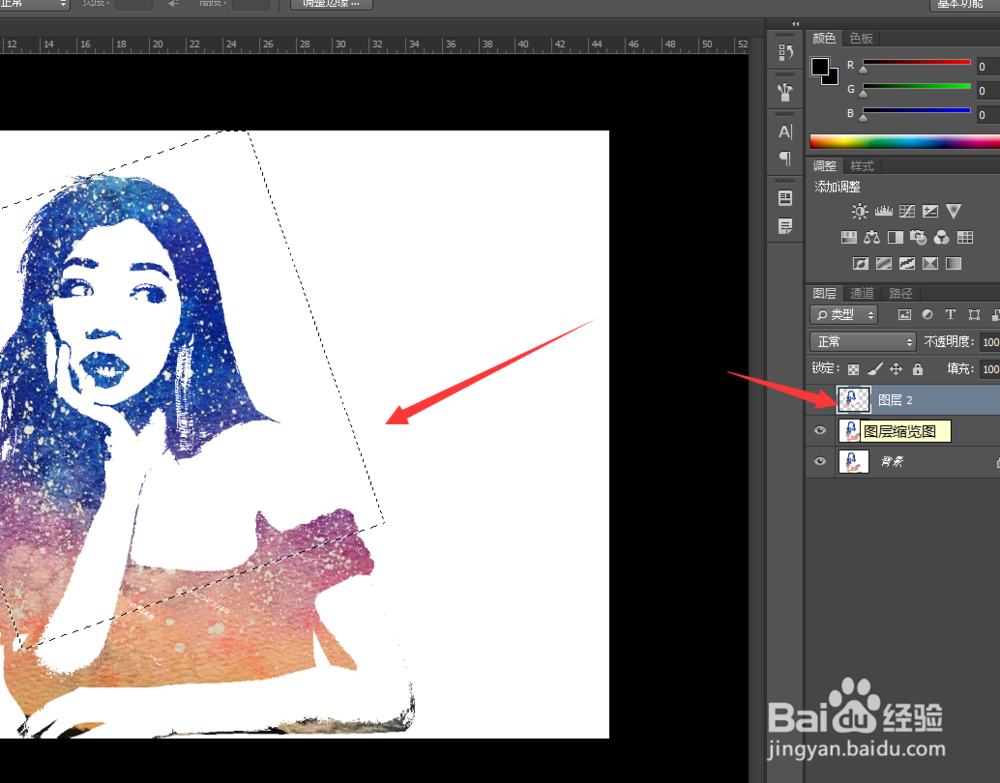Click the blue B slider handle
Screen dimensions: 1000x783
tap(863, 117)
